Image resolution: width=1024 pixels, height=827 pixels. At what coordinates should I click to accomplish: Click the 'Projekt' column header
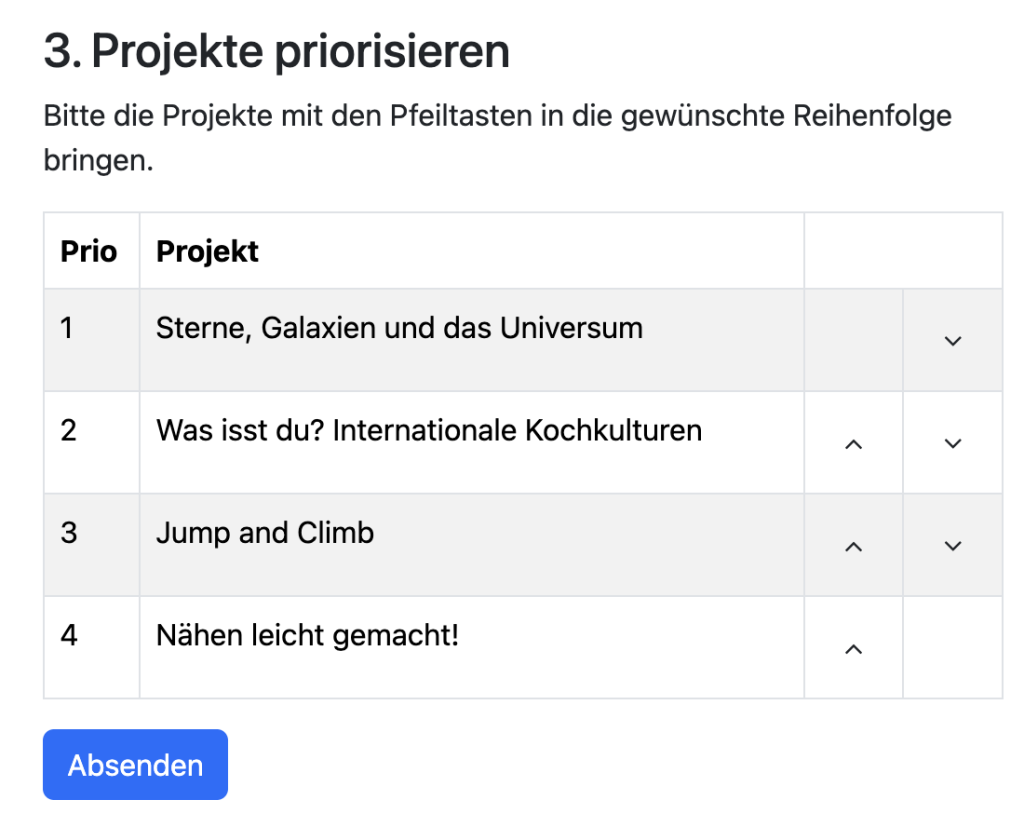coord(206,251)
